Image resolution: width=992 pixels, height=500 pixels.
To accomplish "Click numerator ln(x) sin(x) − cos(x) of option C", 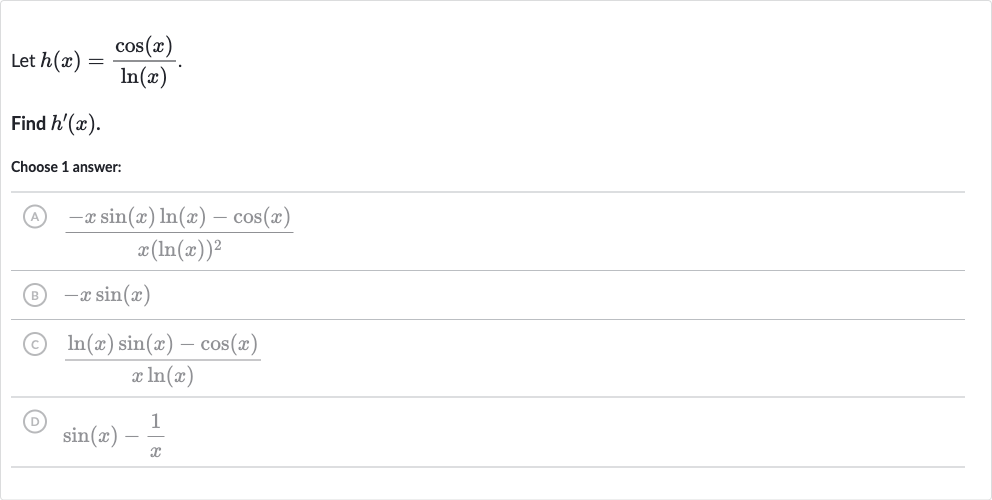I will (163, 344).
